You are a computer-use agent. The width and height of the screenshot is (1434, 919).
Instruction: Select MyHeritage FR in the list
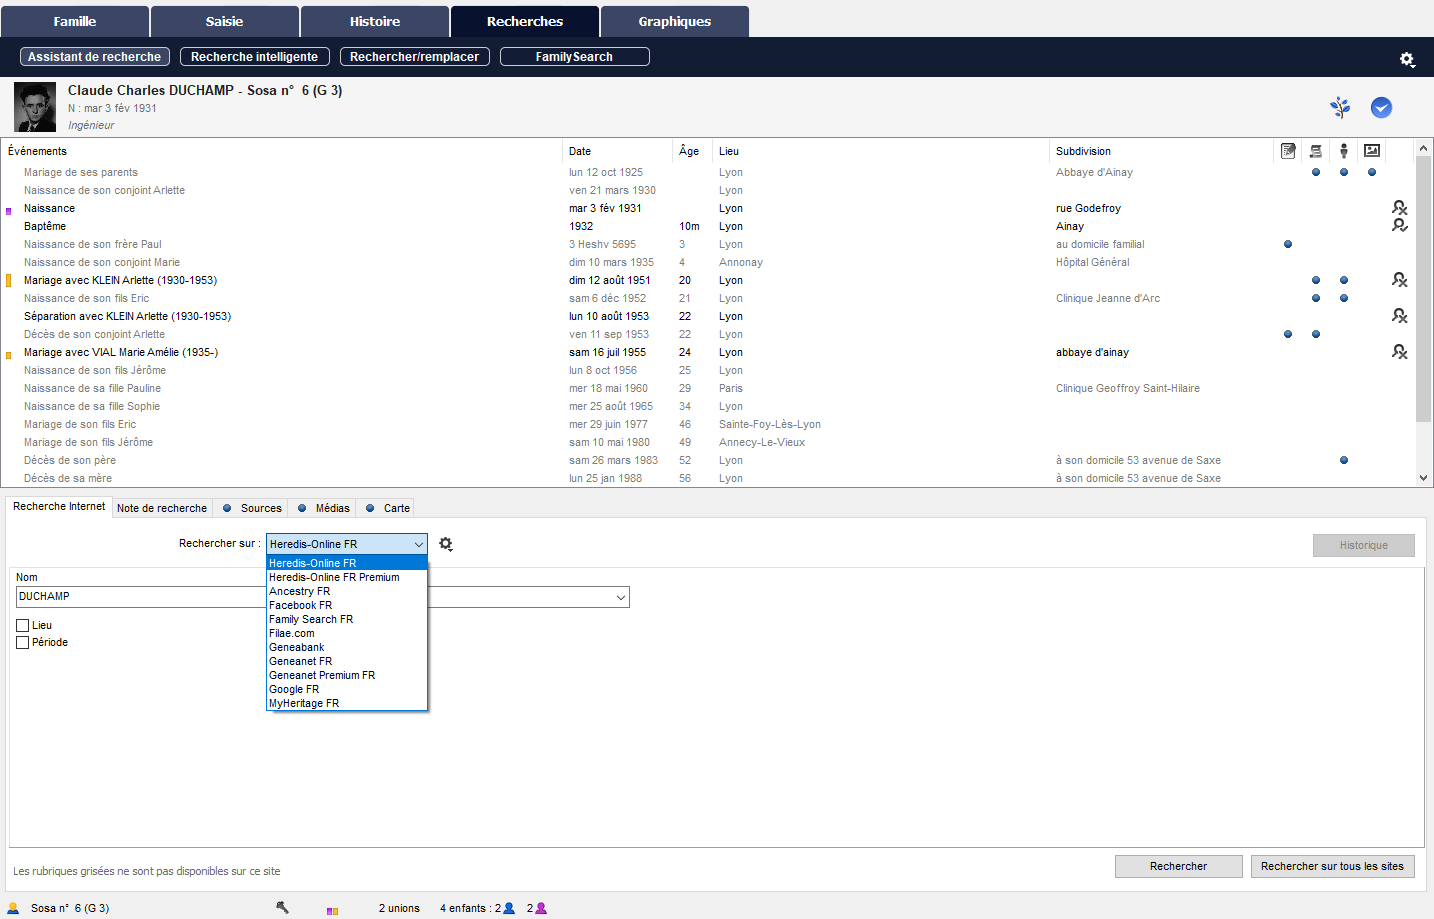click(347, 703)
